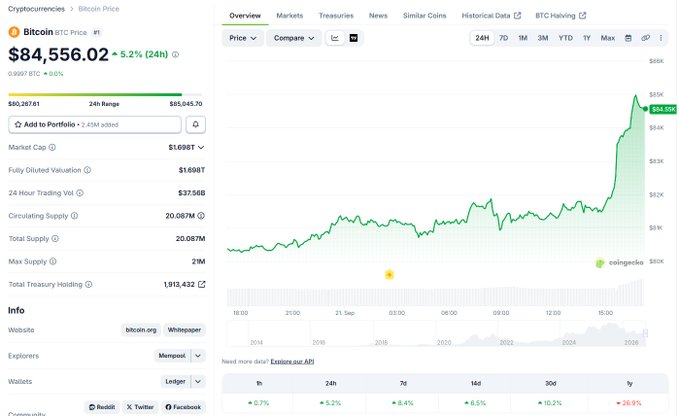
Task: Click the 1y 28.9% change cell
Action: [629, 403]
